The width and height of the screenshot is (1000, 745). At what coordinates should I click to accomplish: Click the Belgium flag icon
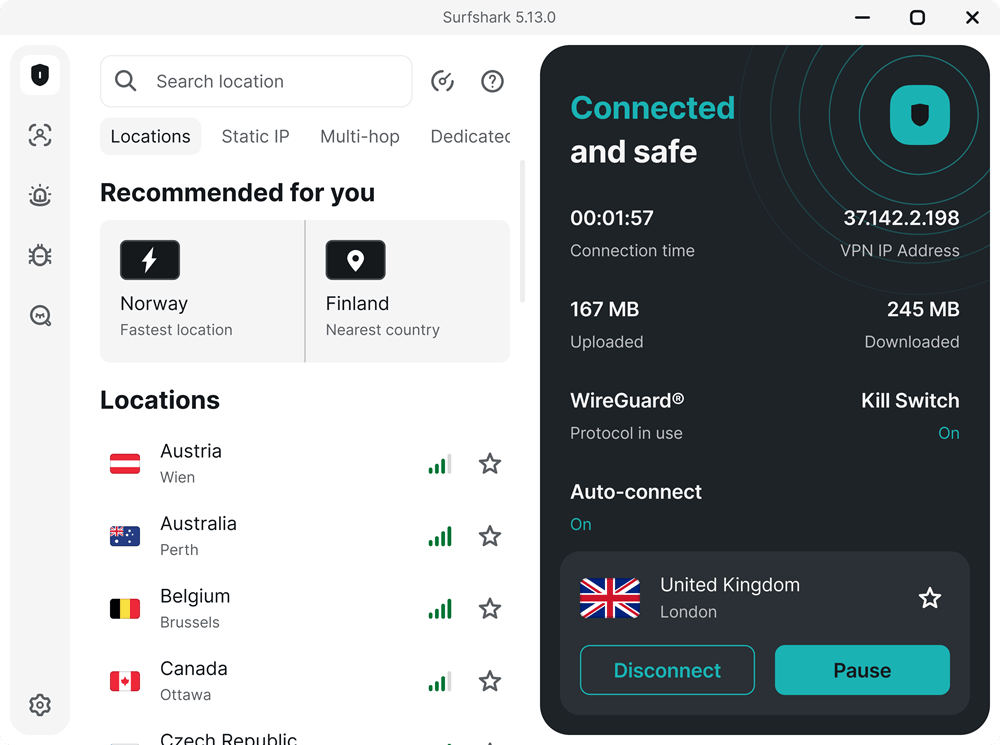(x=125, y=609)
